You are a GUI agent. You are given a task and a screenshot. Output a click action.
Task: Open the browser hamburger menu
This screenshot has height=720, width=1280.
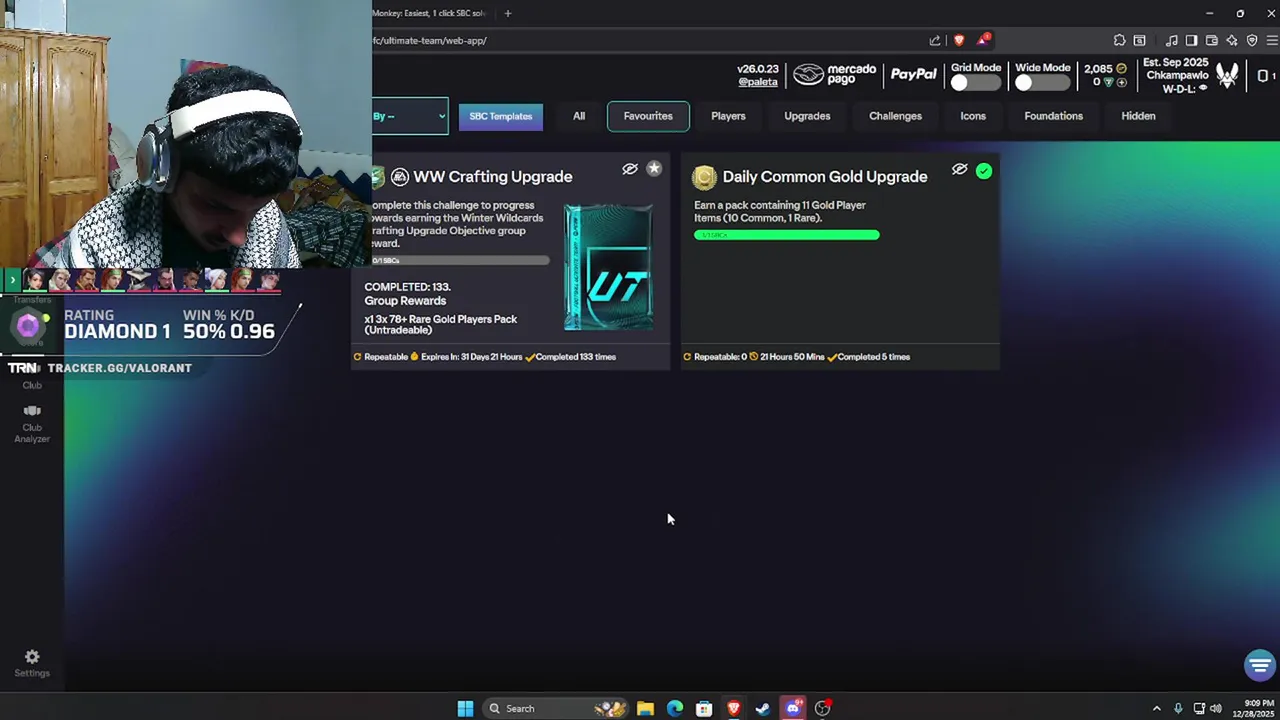pos(1272,40)
